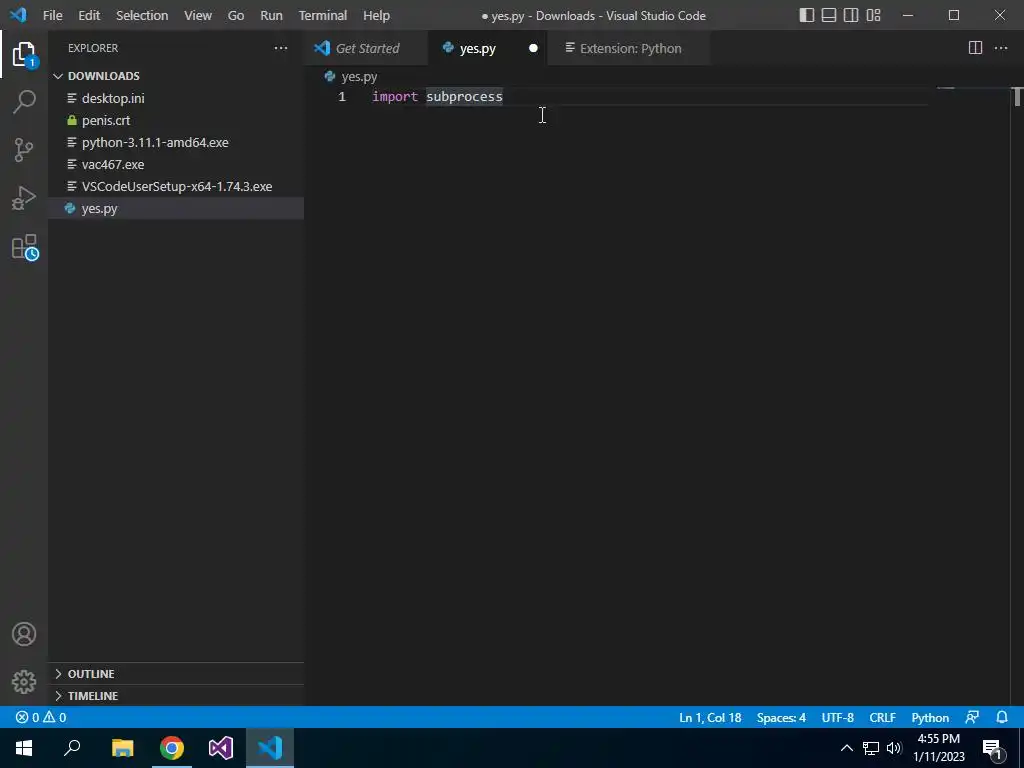Open the Accounts menu icon
This screenshot has height=768, width=1024.
(24, 634)
